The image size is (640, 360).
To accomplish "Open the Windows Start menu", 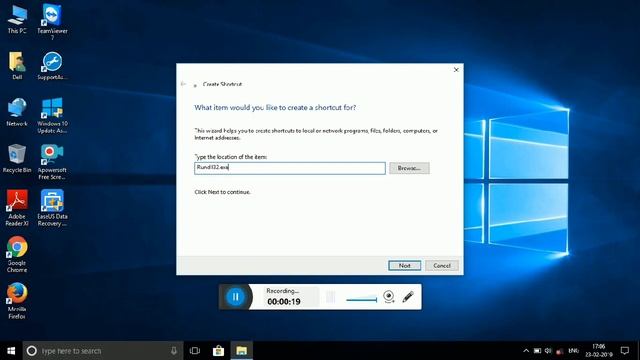I will 11,351.
